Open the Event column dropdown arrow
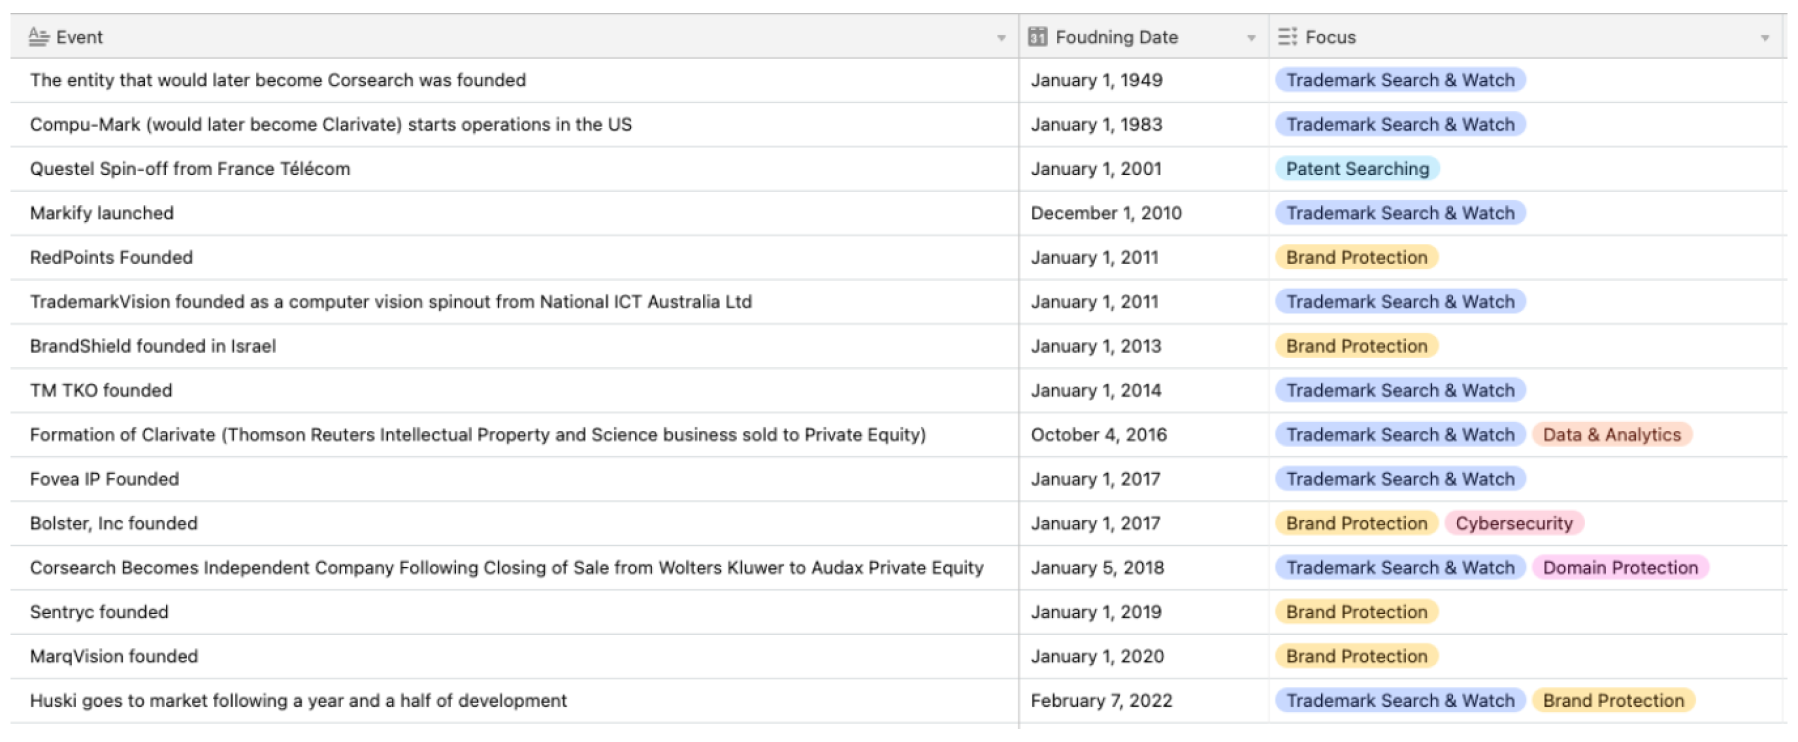 coord(1001,38)
